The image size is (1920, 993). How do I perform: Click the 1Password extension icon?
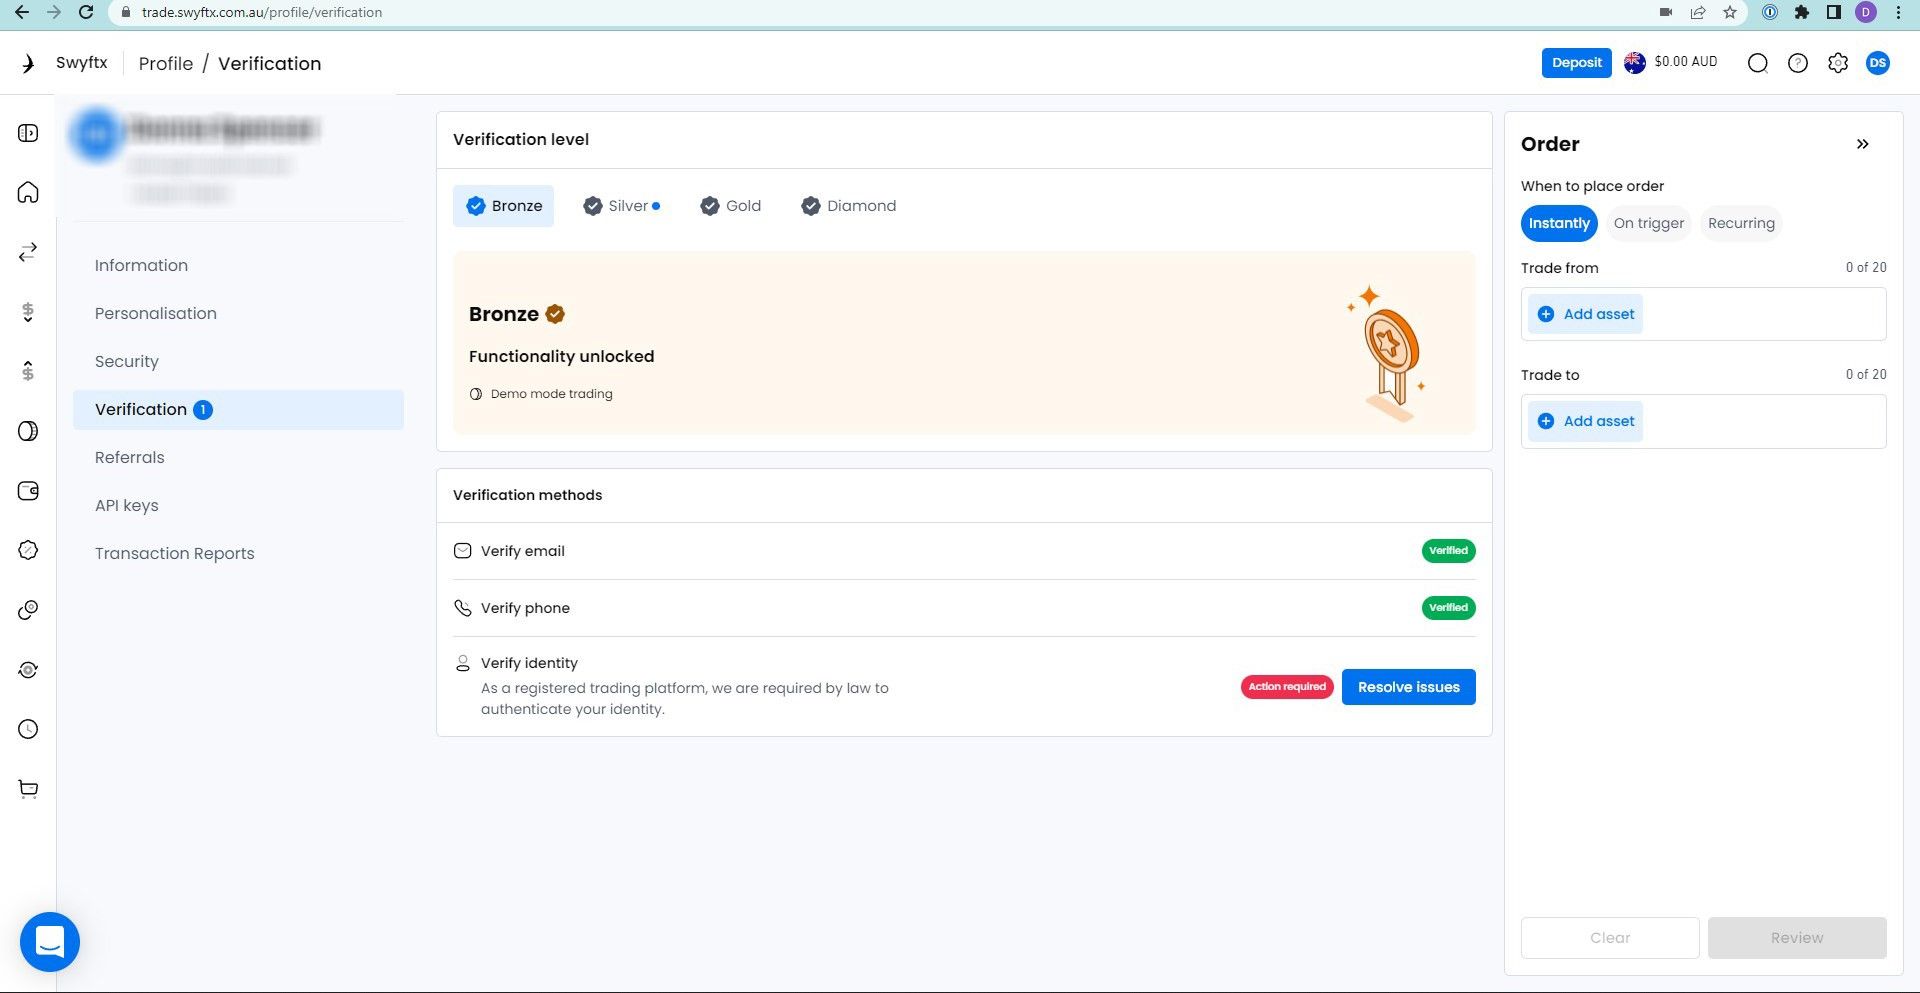coord(1769,13)
